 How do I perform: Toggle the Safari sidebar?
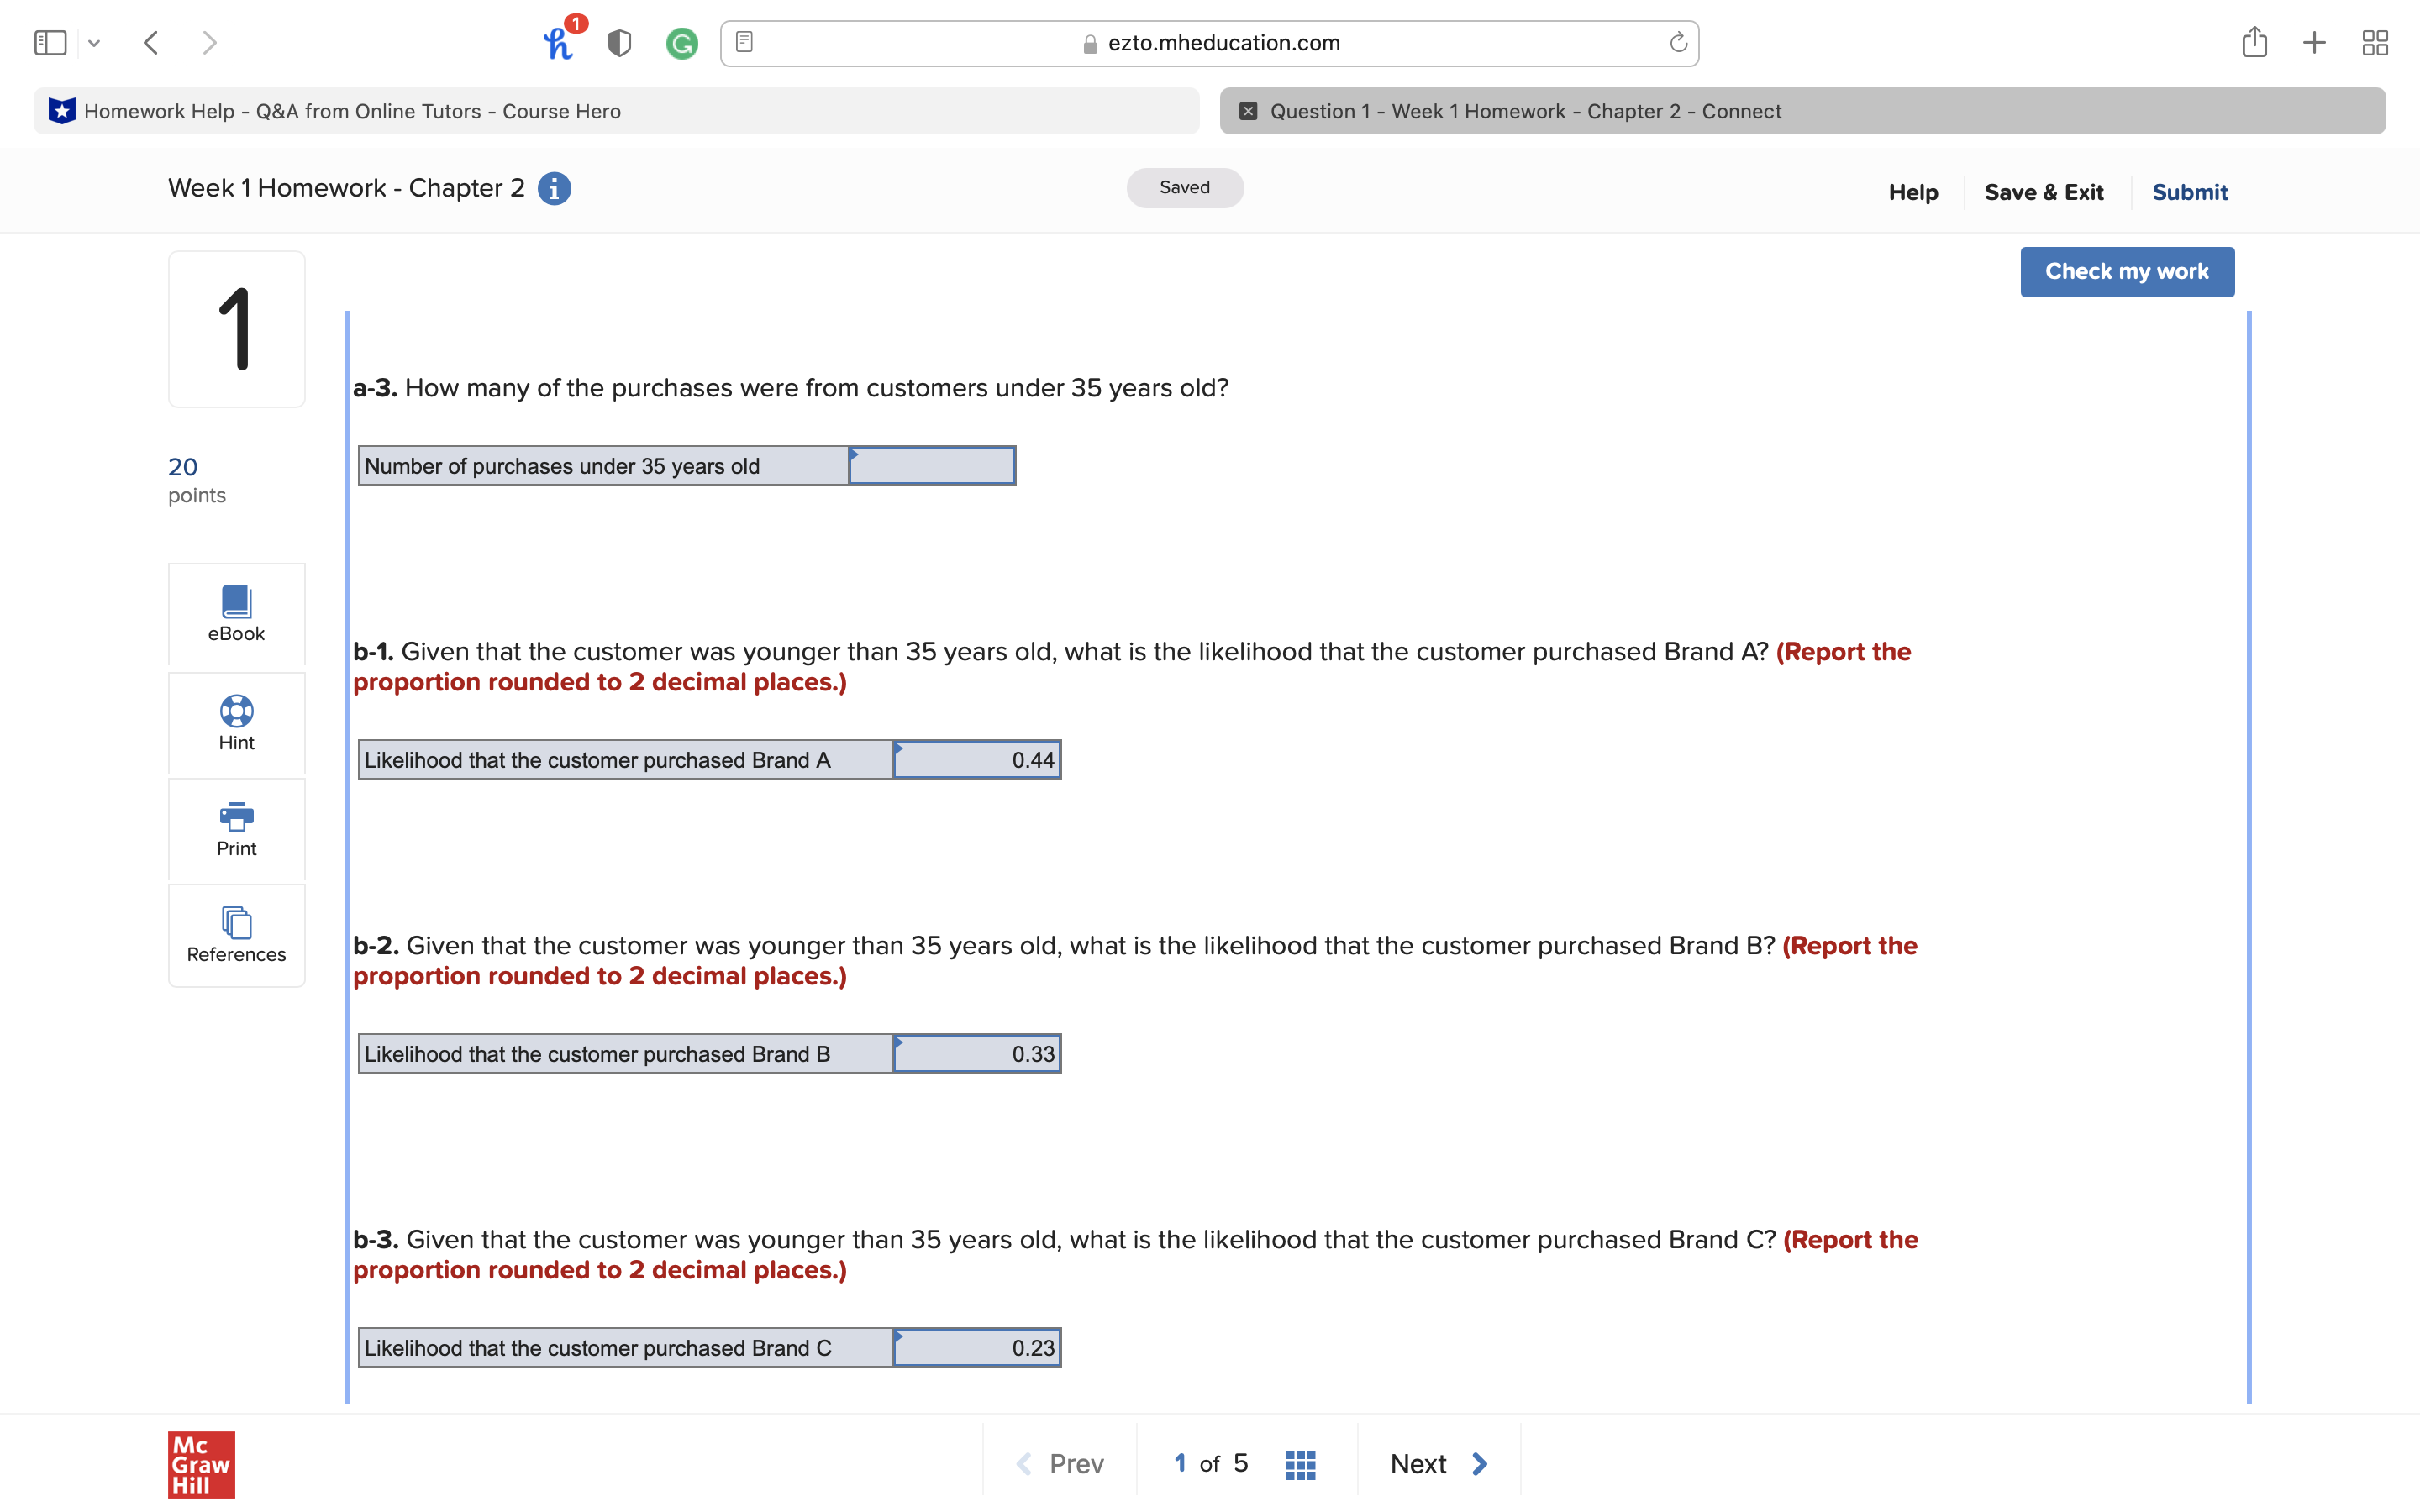coord(50,43)
